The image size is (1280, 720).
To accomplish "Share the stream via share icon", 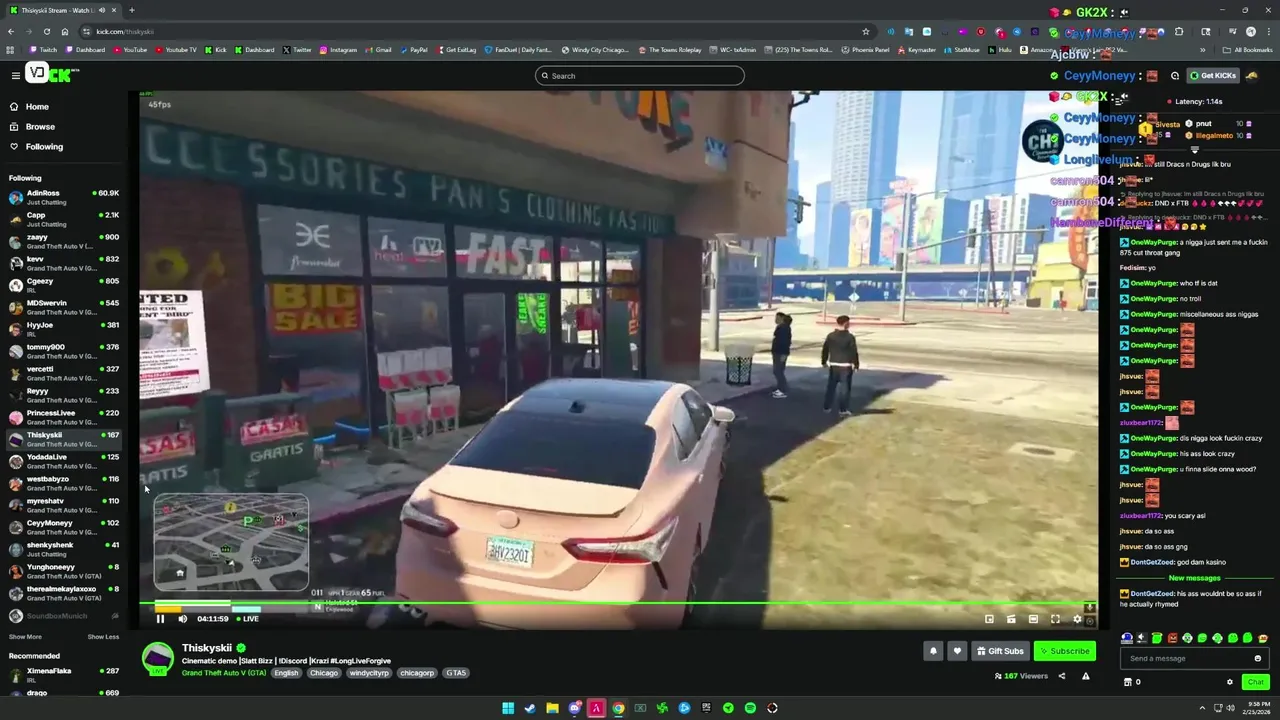I will tap(1062, 676).
